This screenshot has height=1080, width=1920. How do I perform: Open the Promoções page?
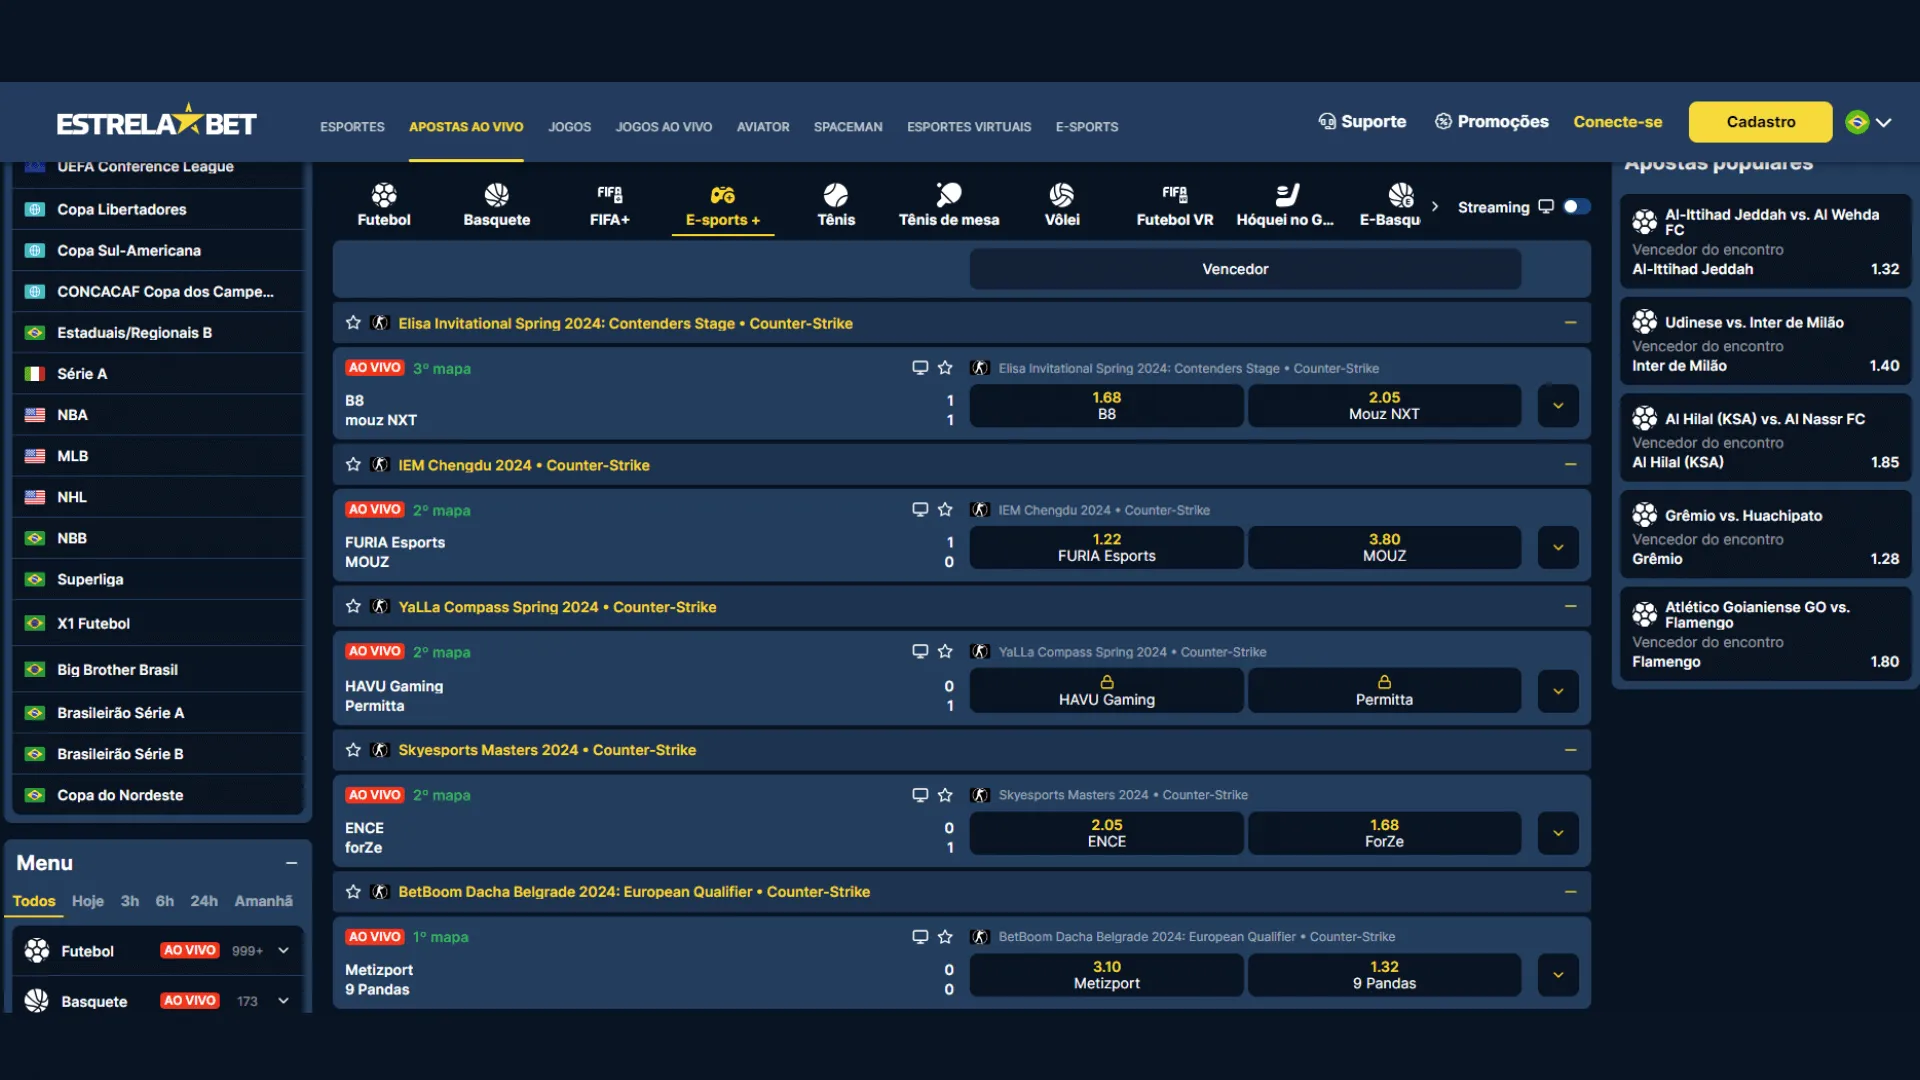tap(1492, 122)
